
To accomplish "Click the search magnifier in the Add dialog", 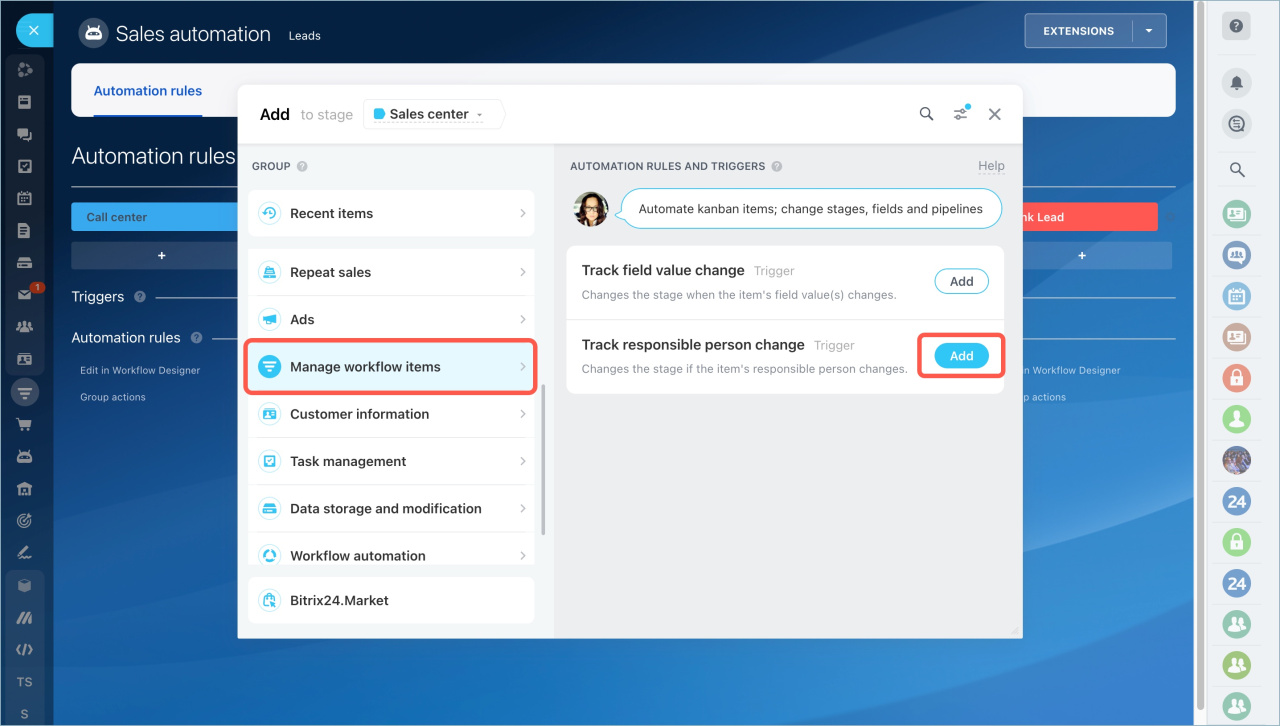I will click(926, 114).
